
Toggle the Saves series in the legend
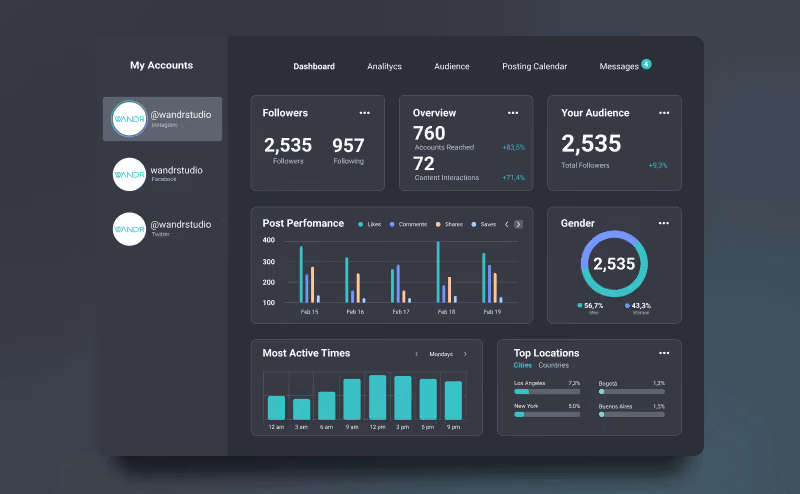pos(484,224)
